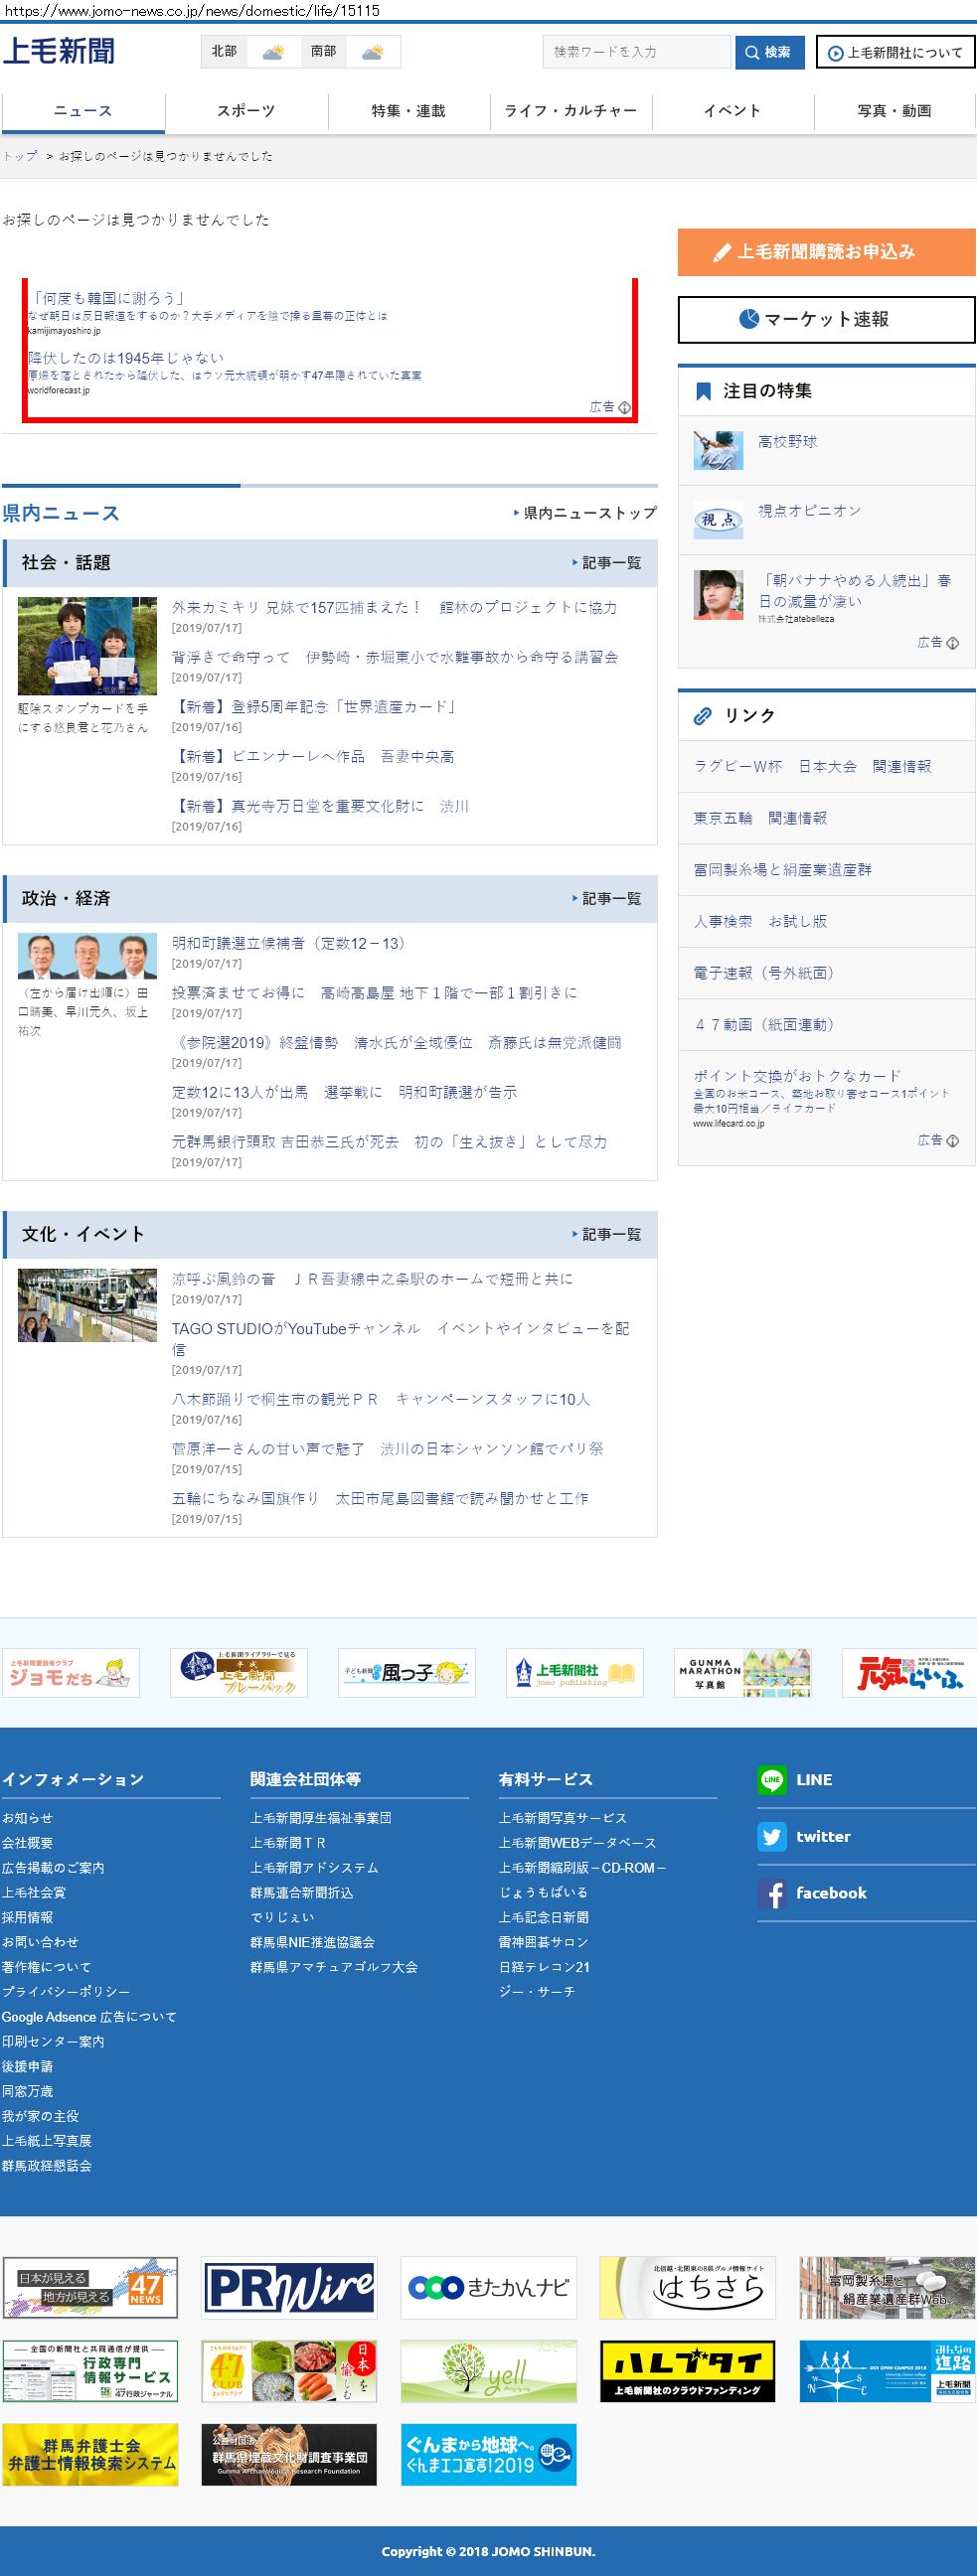
Task: Open the 47NEWS banner
Action: click(90, 2287)
